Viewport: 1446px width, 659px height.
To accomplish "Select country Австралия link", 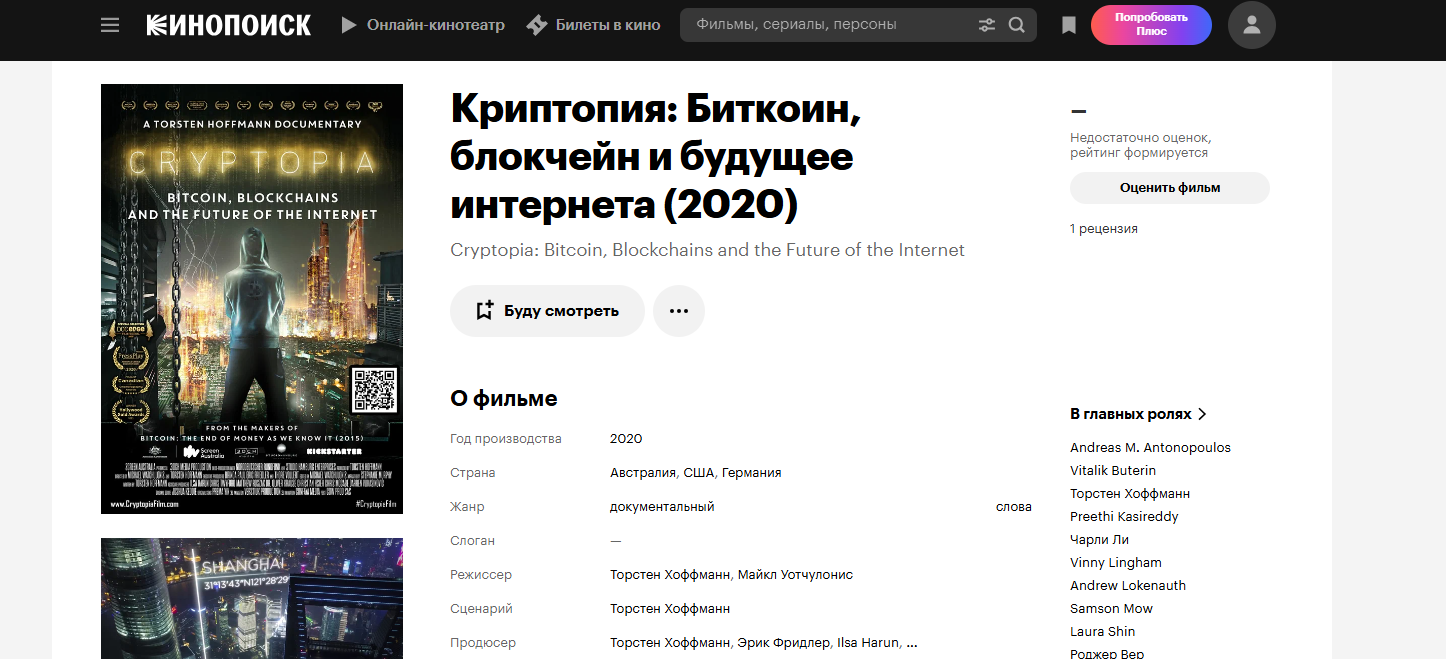I will click(643, 473).
